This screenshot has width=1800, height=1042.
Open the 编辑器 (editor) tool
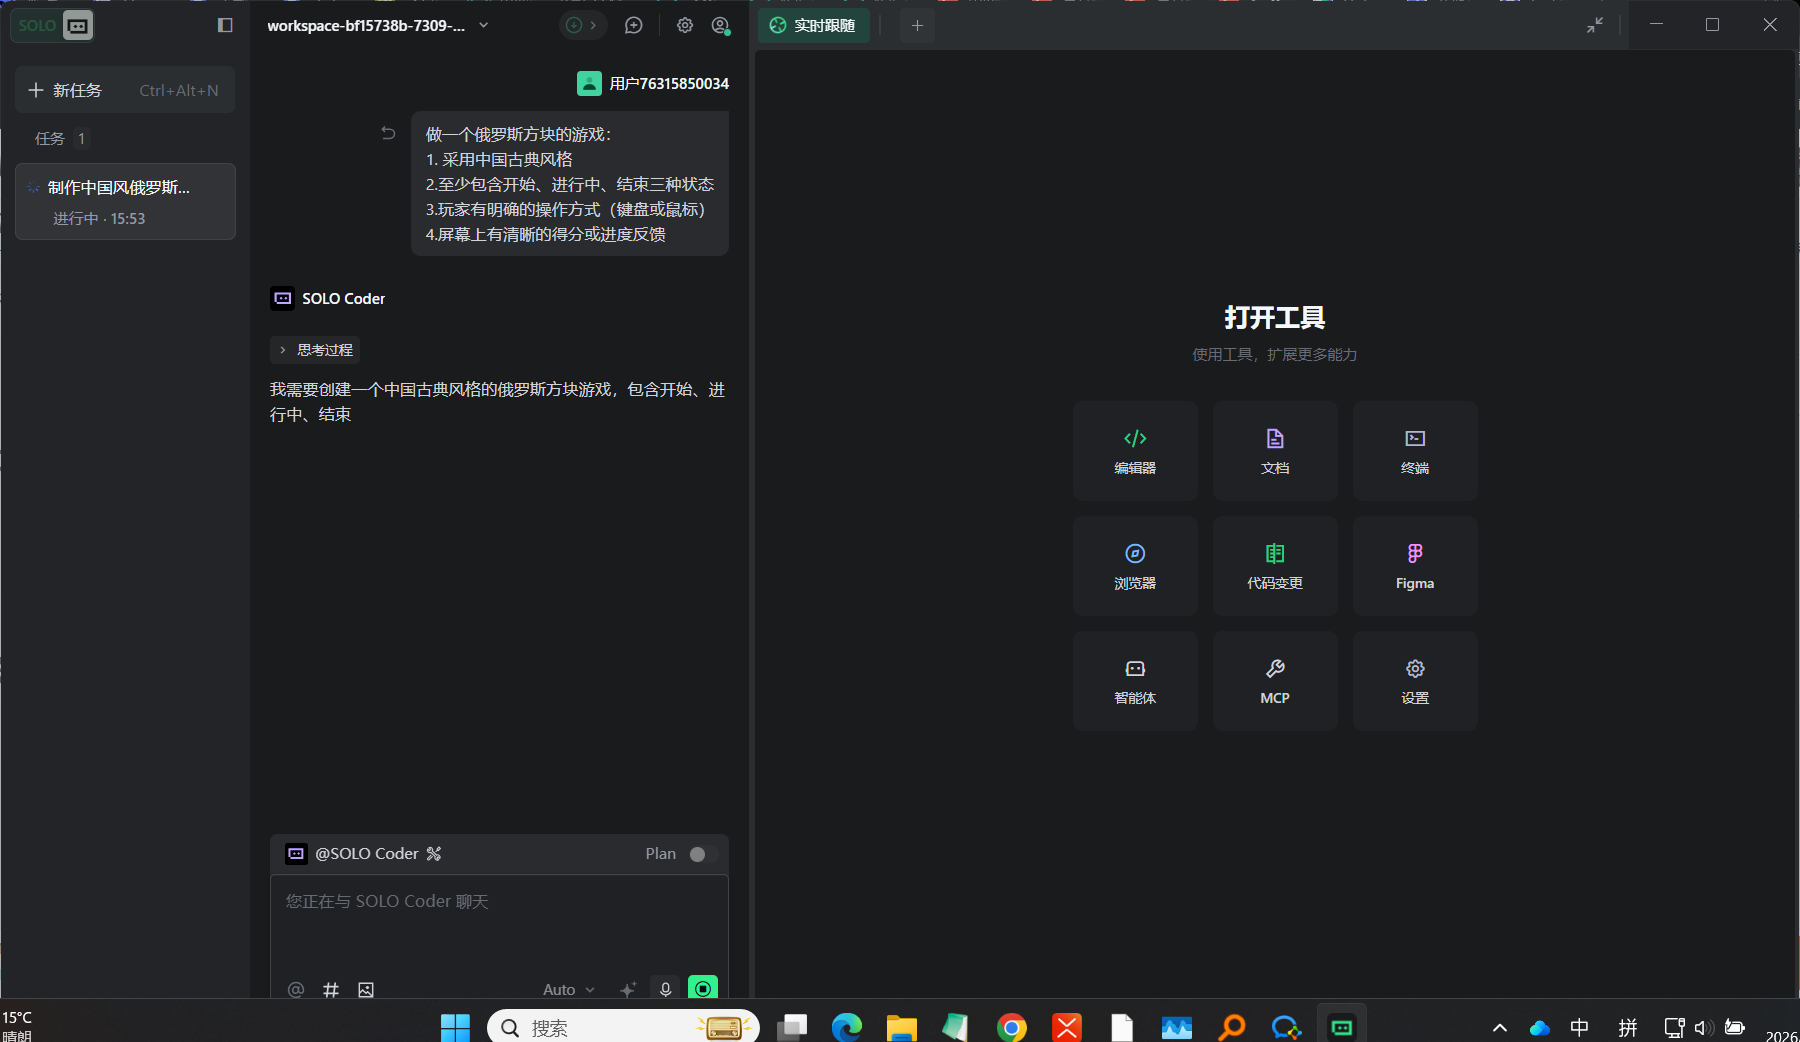pyautogui.click(x=1135, y=451)
